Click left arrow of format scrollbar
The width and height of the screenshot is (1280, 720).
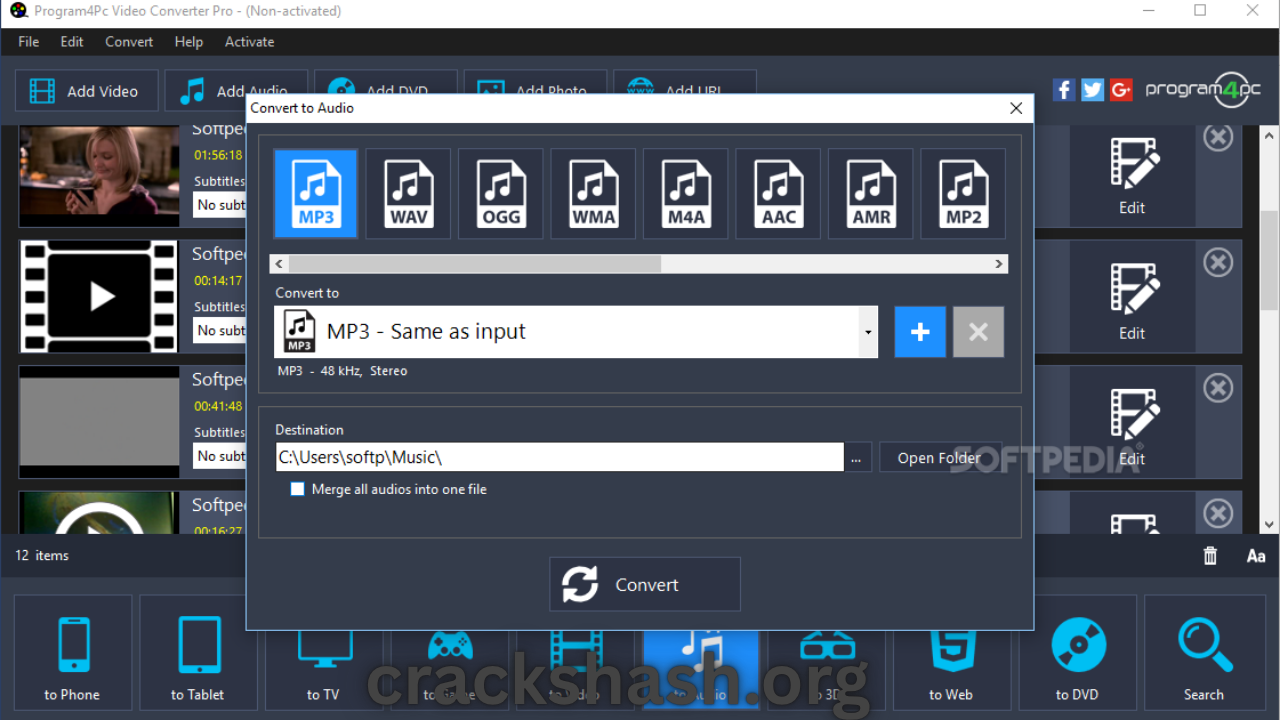(279, 264)
